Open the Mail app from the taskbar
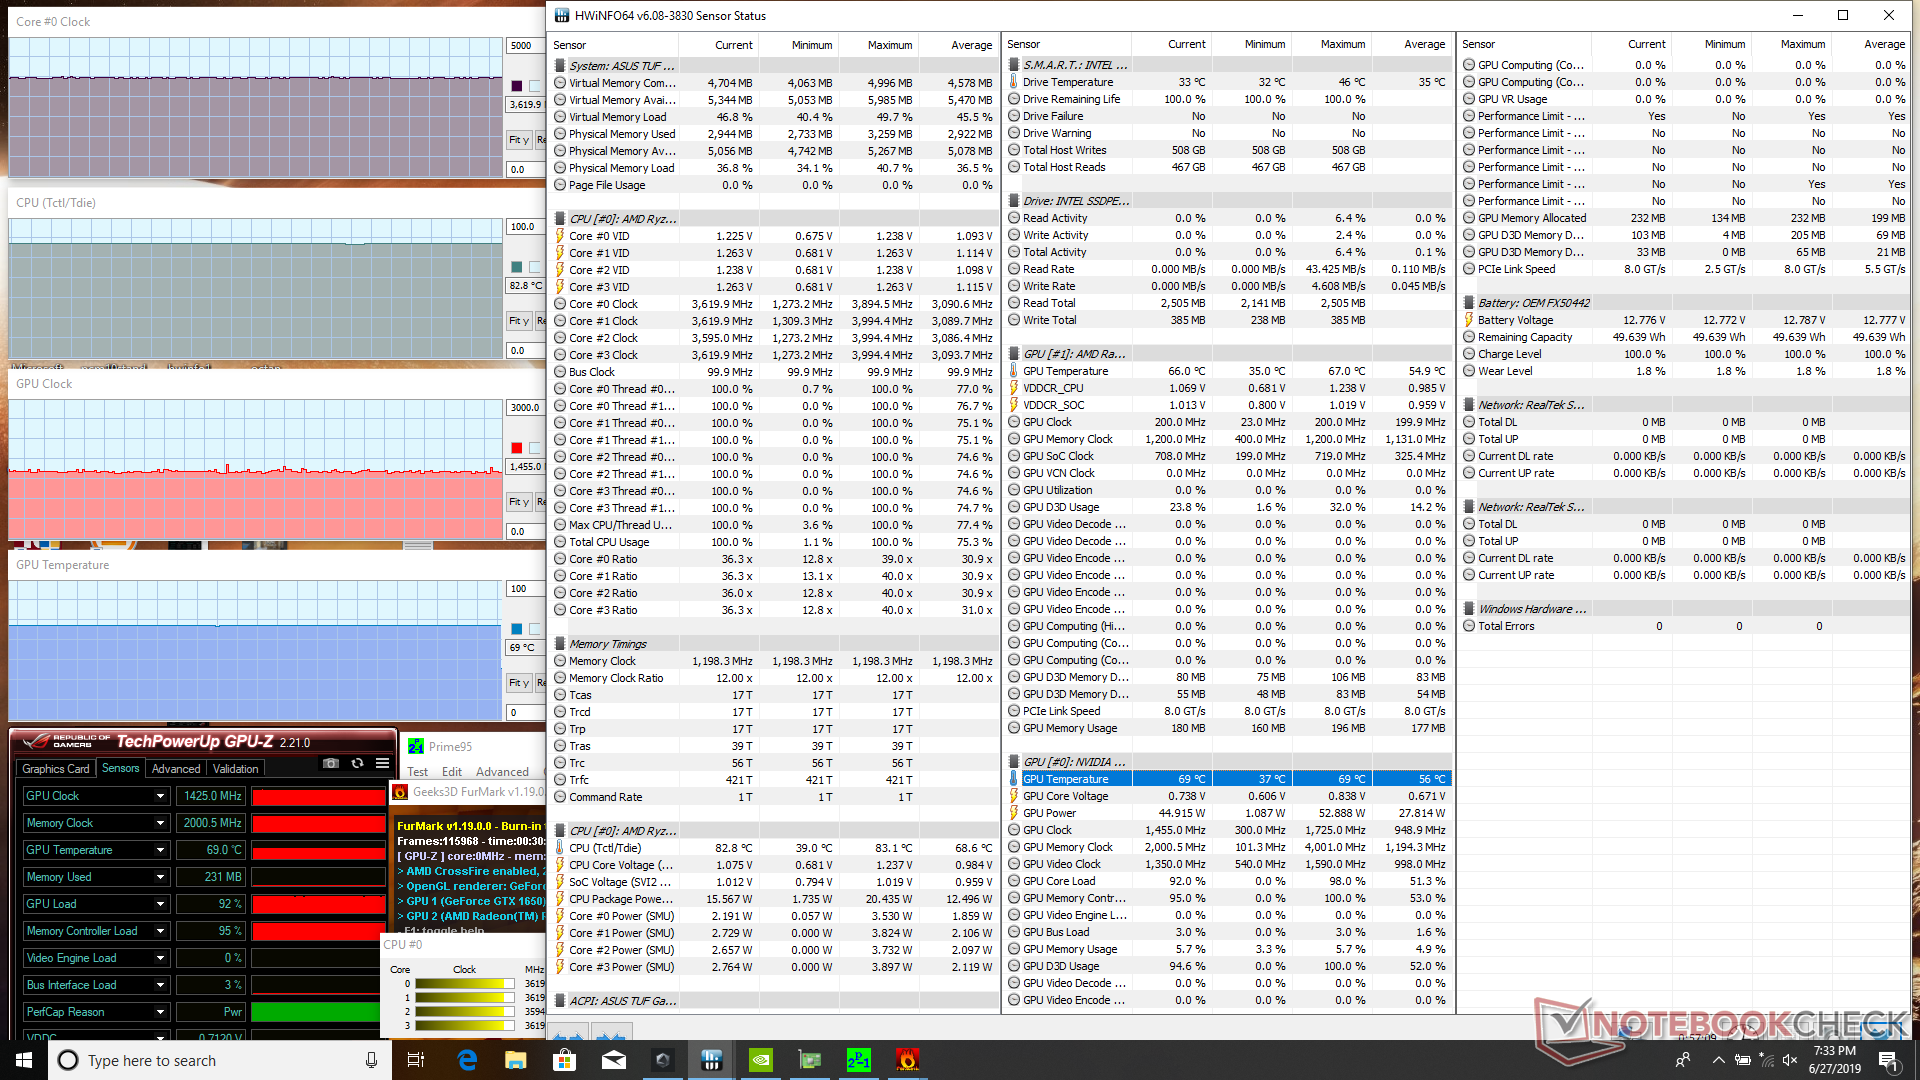Screen dimensions: 1920x1080 coord(614,1060)
